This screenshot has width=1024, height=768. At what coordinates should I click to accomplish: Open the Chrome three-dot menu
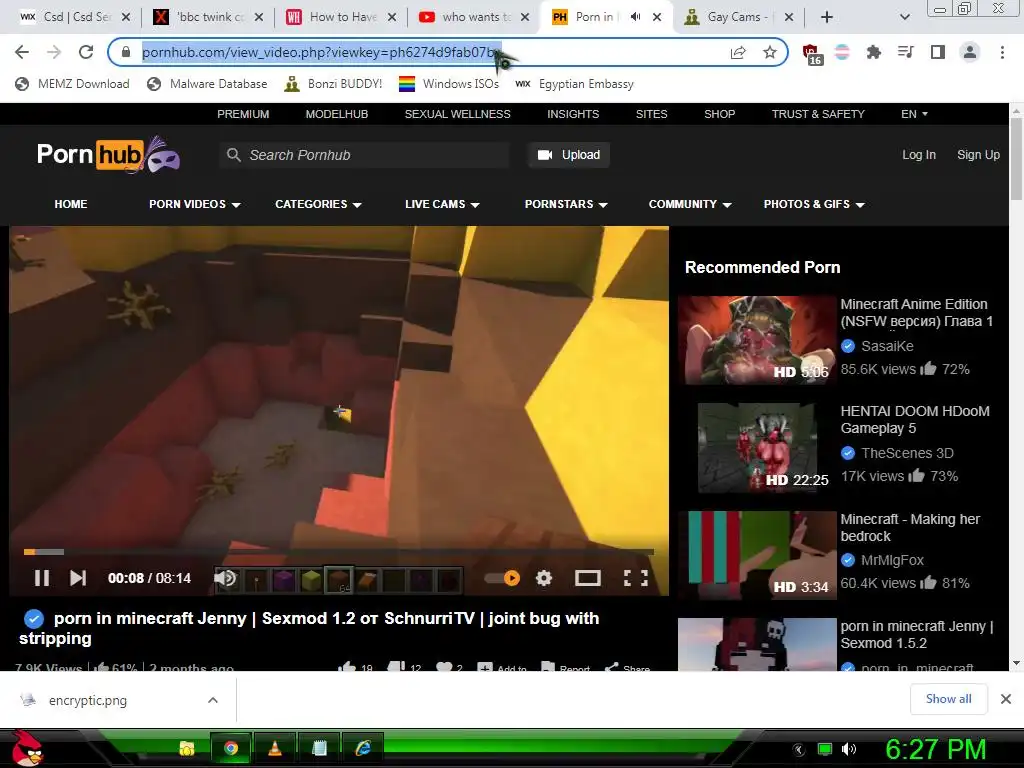tap(1002, 52)
